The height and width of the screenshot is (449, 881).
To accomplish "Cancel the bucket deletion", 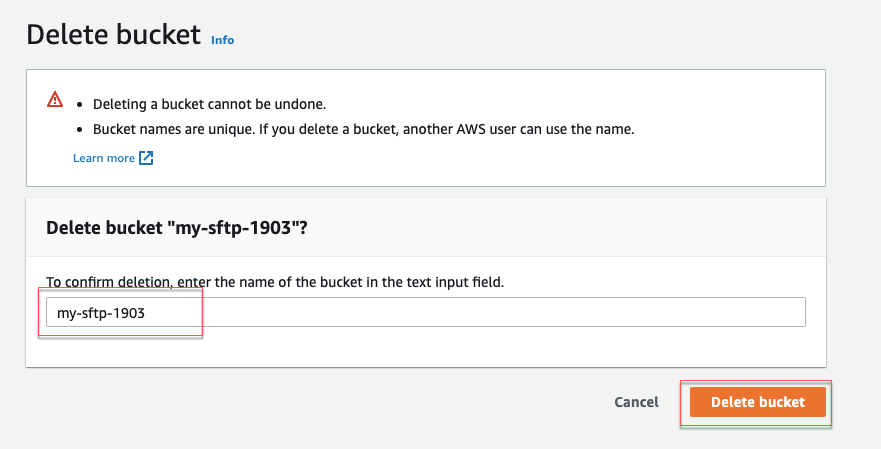I will point(636,402).
